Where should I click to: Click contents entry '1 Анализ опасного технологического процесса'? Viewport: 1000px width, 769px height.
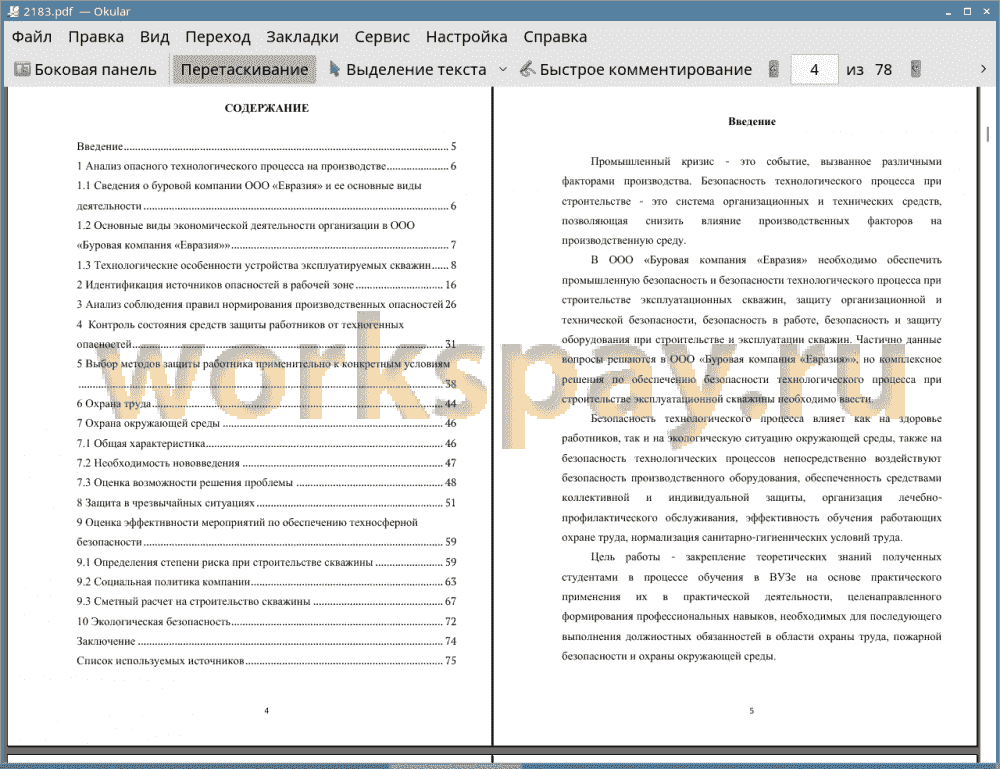(x=266, y=166)
